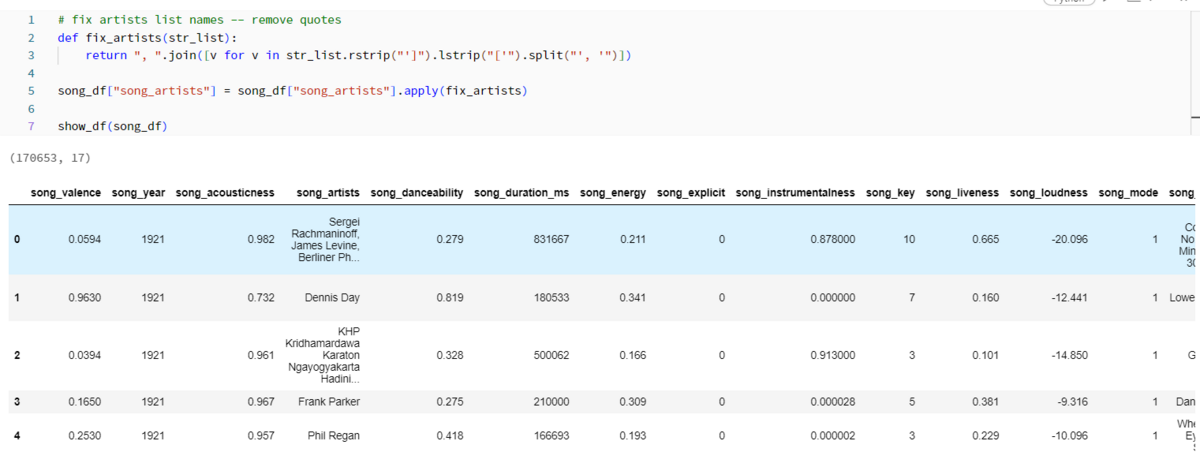The image size is (1200, 467).
Task: Click valence value 0.0394
Action: pyautogui.click(x=83, y=355)
